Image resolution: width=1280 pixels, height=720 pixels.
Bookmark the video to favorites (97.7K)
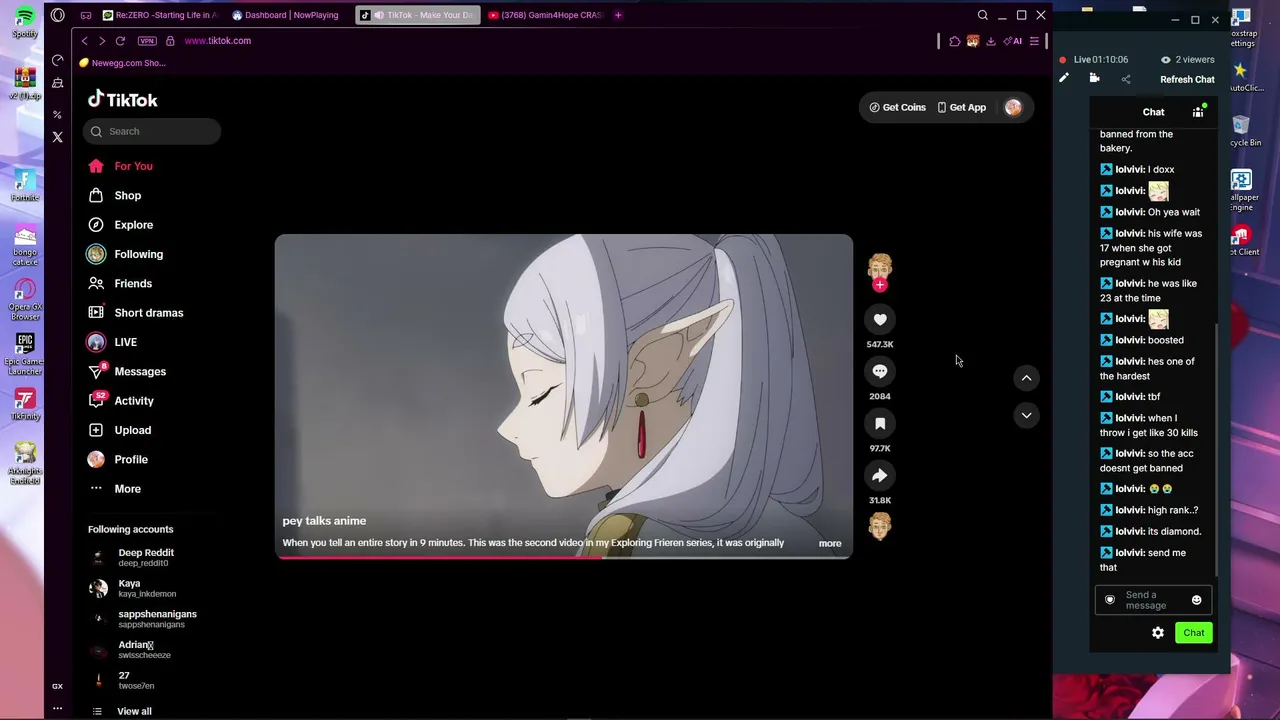[880, 424]
